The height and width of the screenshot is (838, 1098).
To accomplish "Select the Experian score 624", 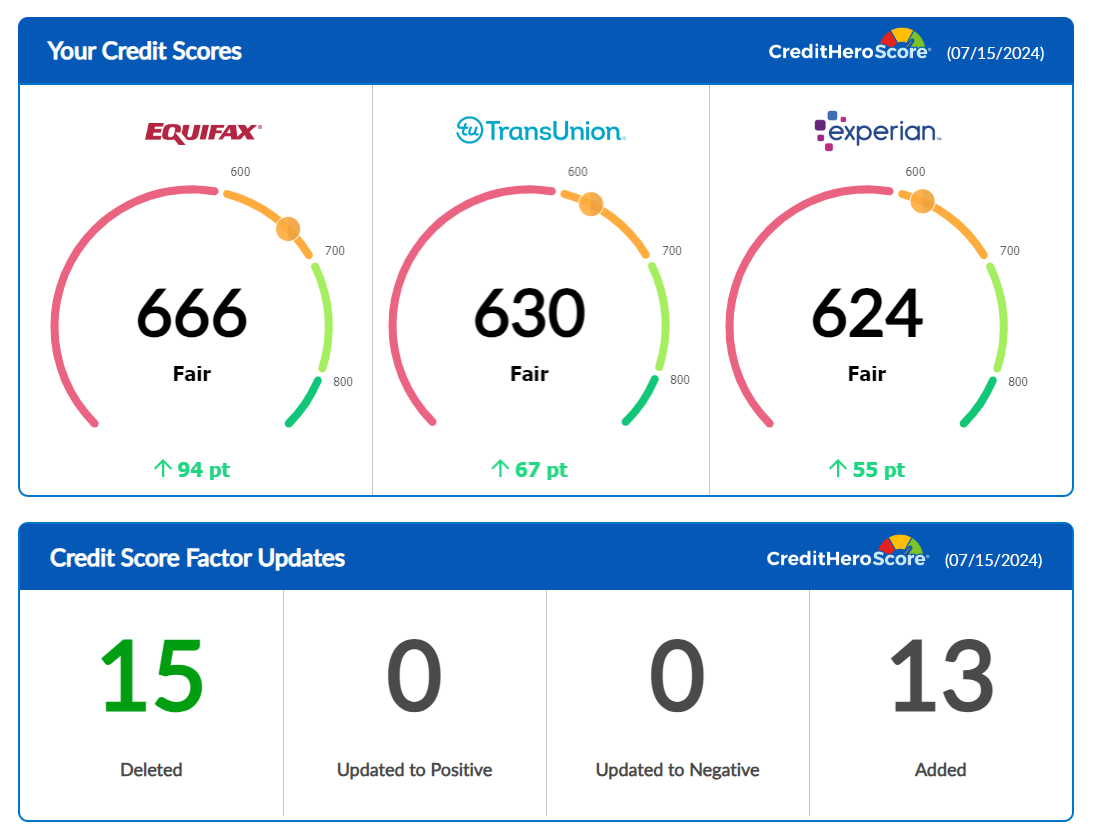I will (x=867, y=313).
